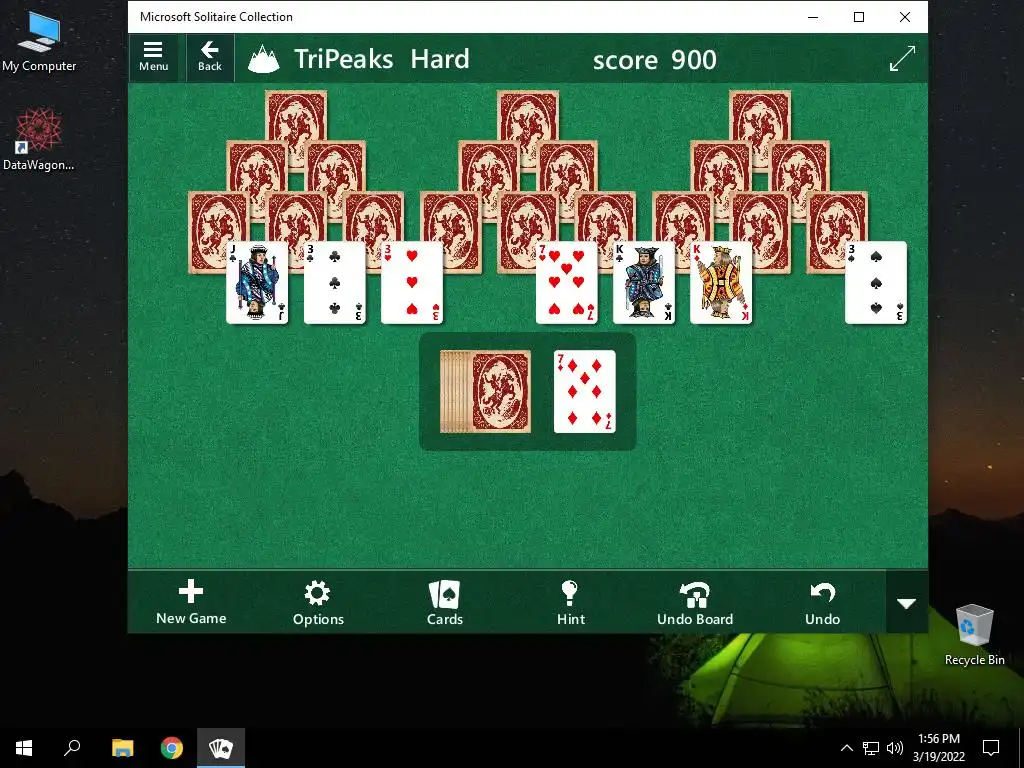This screenshot has height=768, width=1024.
Task: Select the King of diamonds card
Action: [721, 282]
